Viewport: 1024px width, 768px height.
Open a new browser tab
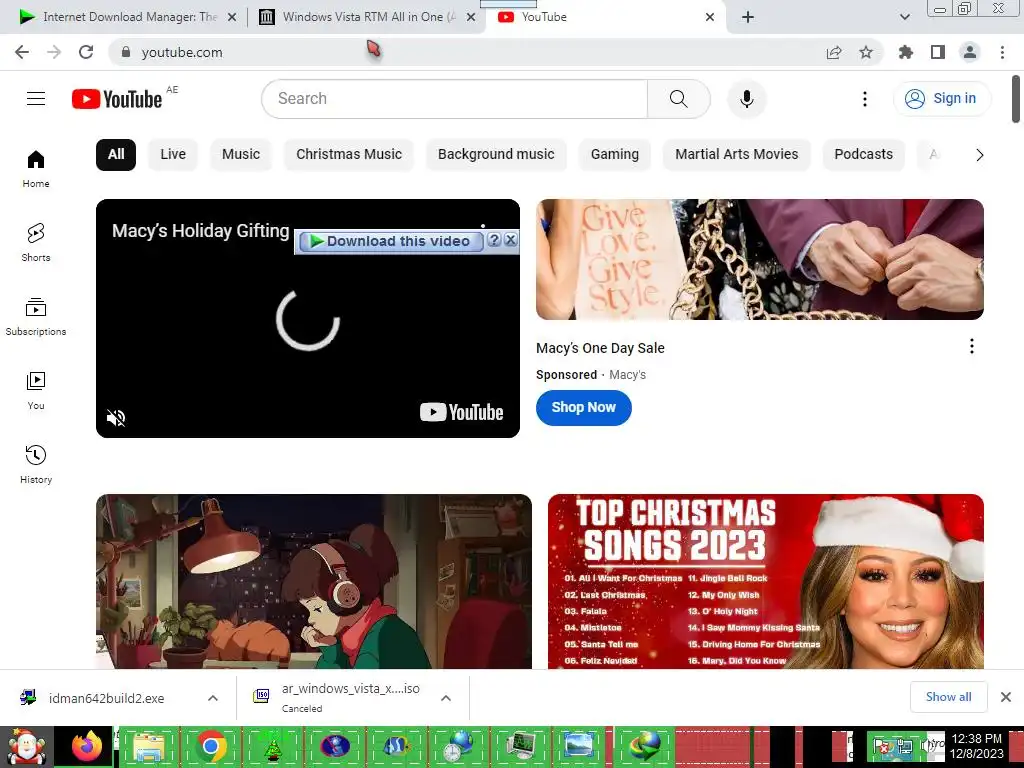coord(748,17)
